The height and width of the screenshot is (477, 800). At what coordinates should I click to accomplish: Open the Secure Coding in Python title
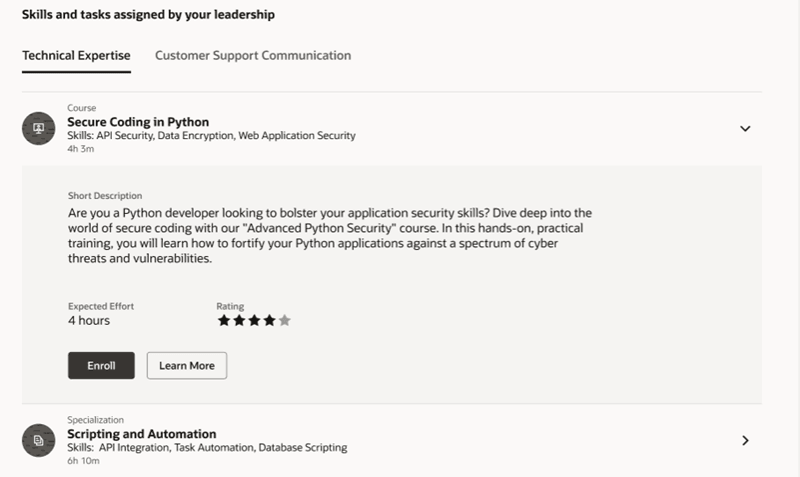pyautogui.click(x=138, y=122)
